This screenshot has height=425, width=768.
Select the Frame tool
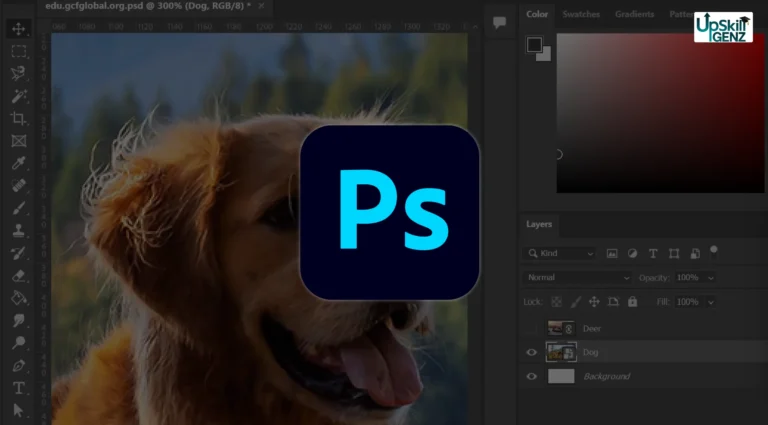[x=19, y=141]
